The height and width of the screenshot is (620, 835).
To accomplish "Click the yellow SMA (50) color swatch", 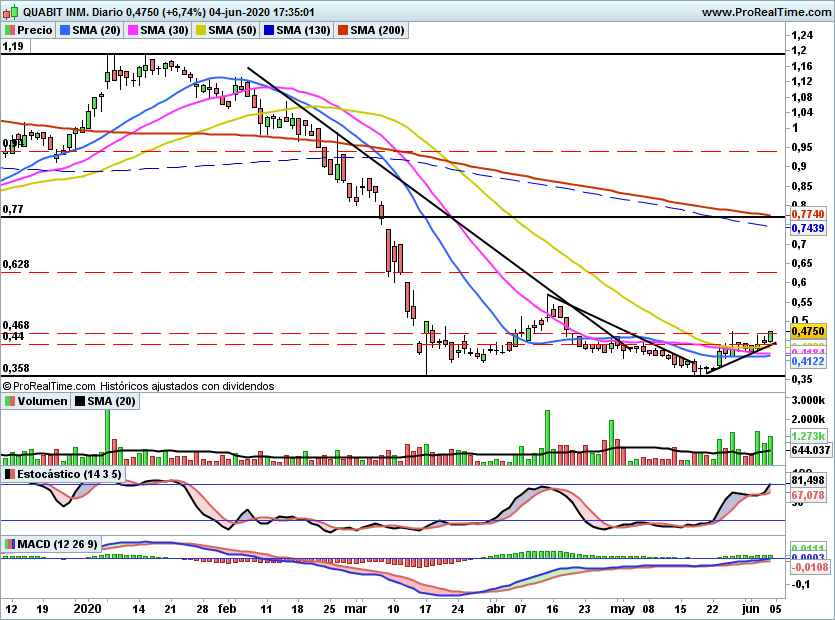I will (x=201, y=30).
